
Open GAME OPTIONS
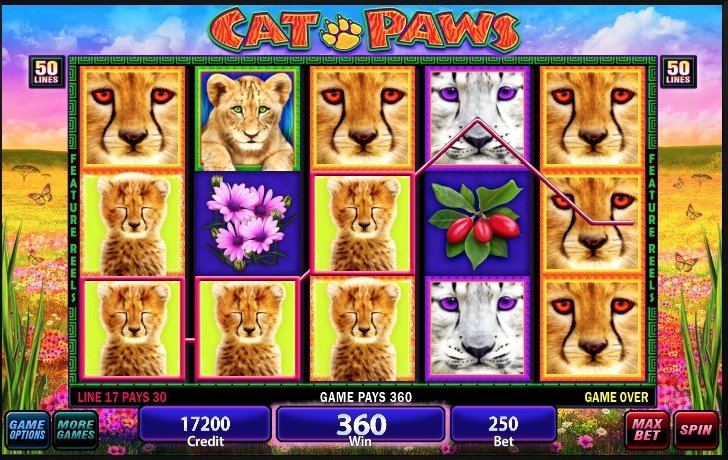click(x=27, y=430)
